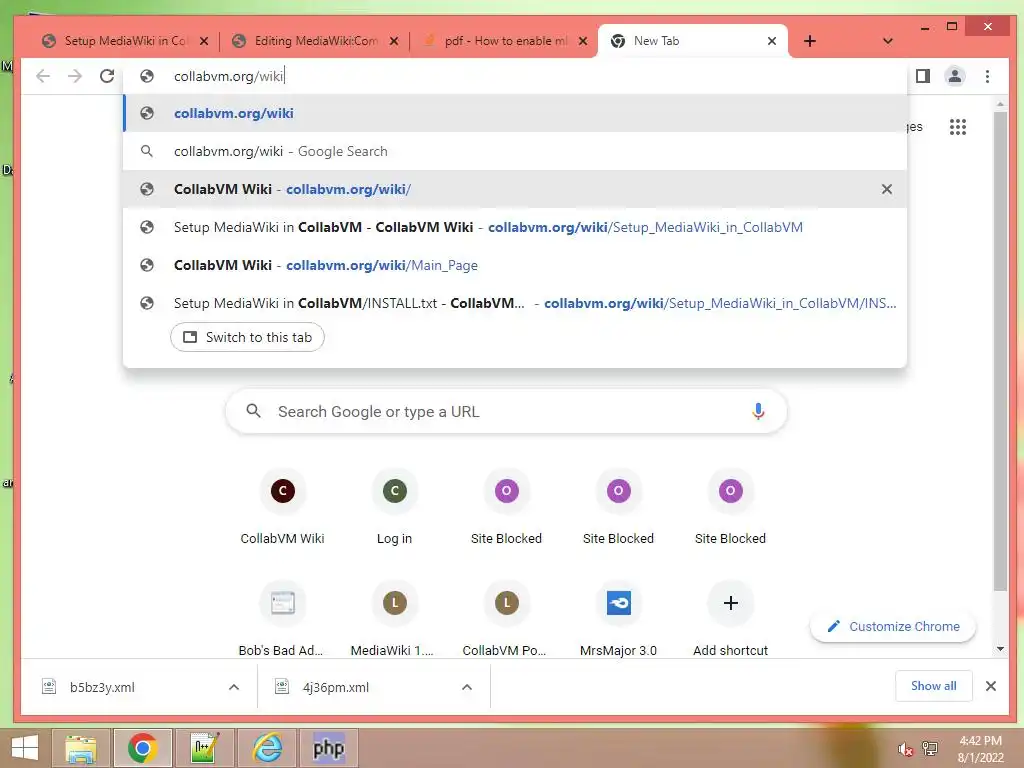Click Add shortcut plus tile
Viewport: 1024px width, 768px height.
point(730,620)
